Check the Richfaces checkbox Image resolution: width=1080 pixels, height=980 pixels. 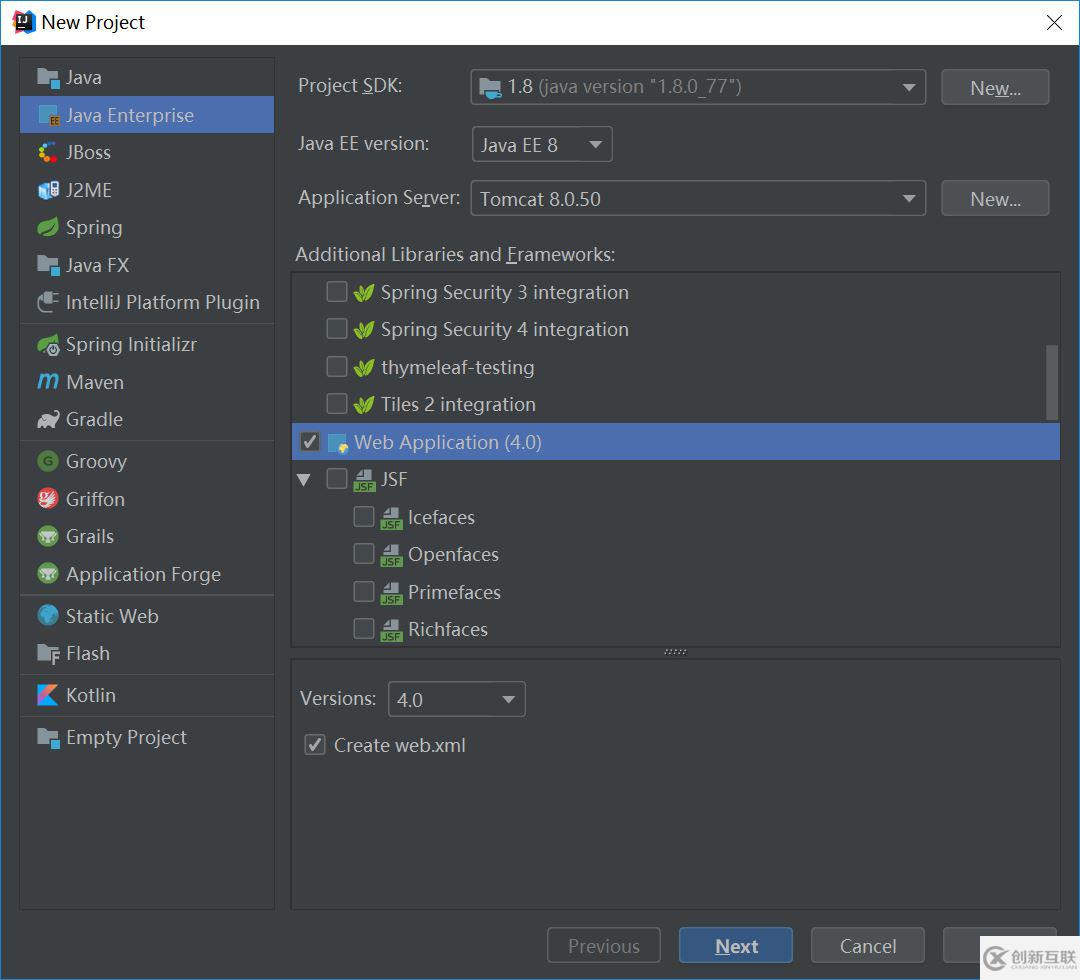364,629
